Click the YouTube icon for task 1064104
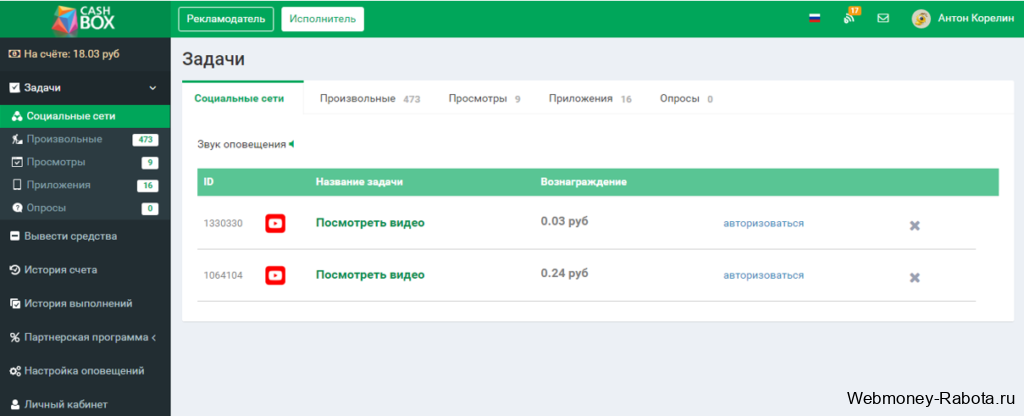1024x416 pixels. 275,276
